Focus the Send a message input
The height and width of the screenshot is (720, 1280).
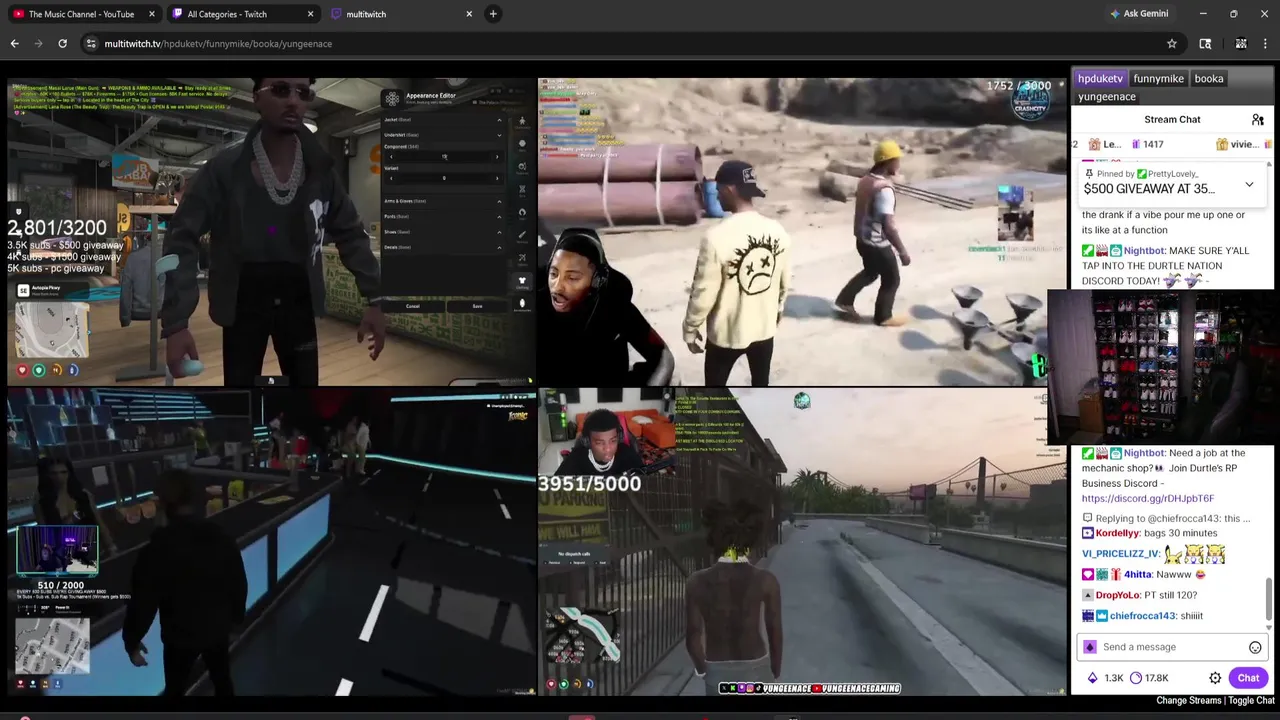click(1171, 647)
